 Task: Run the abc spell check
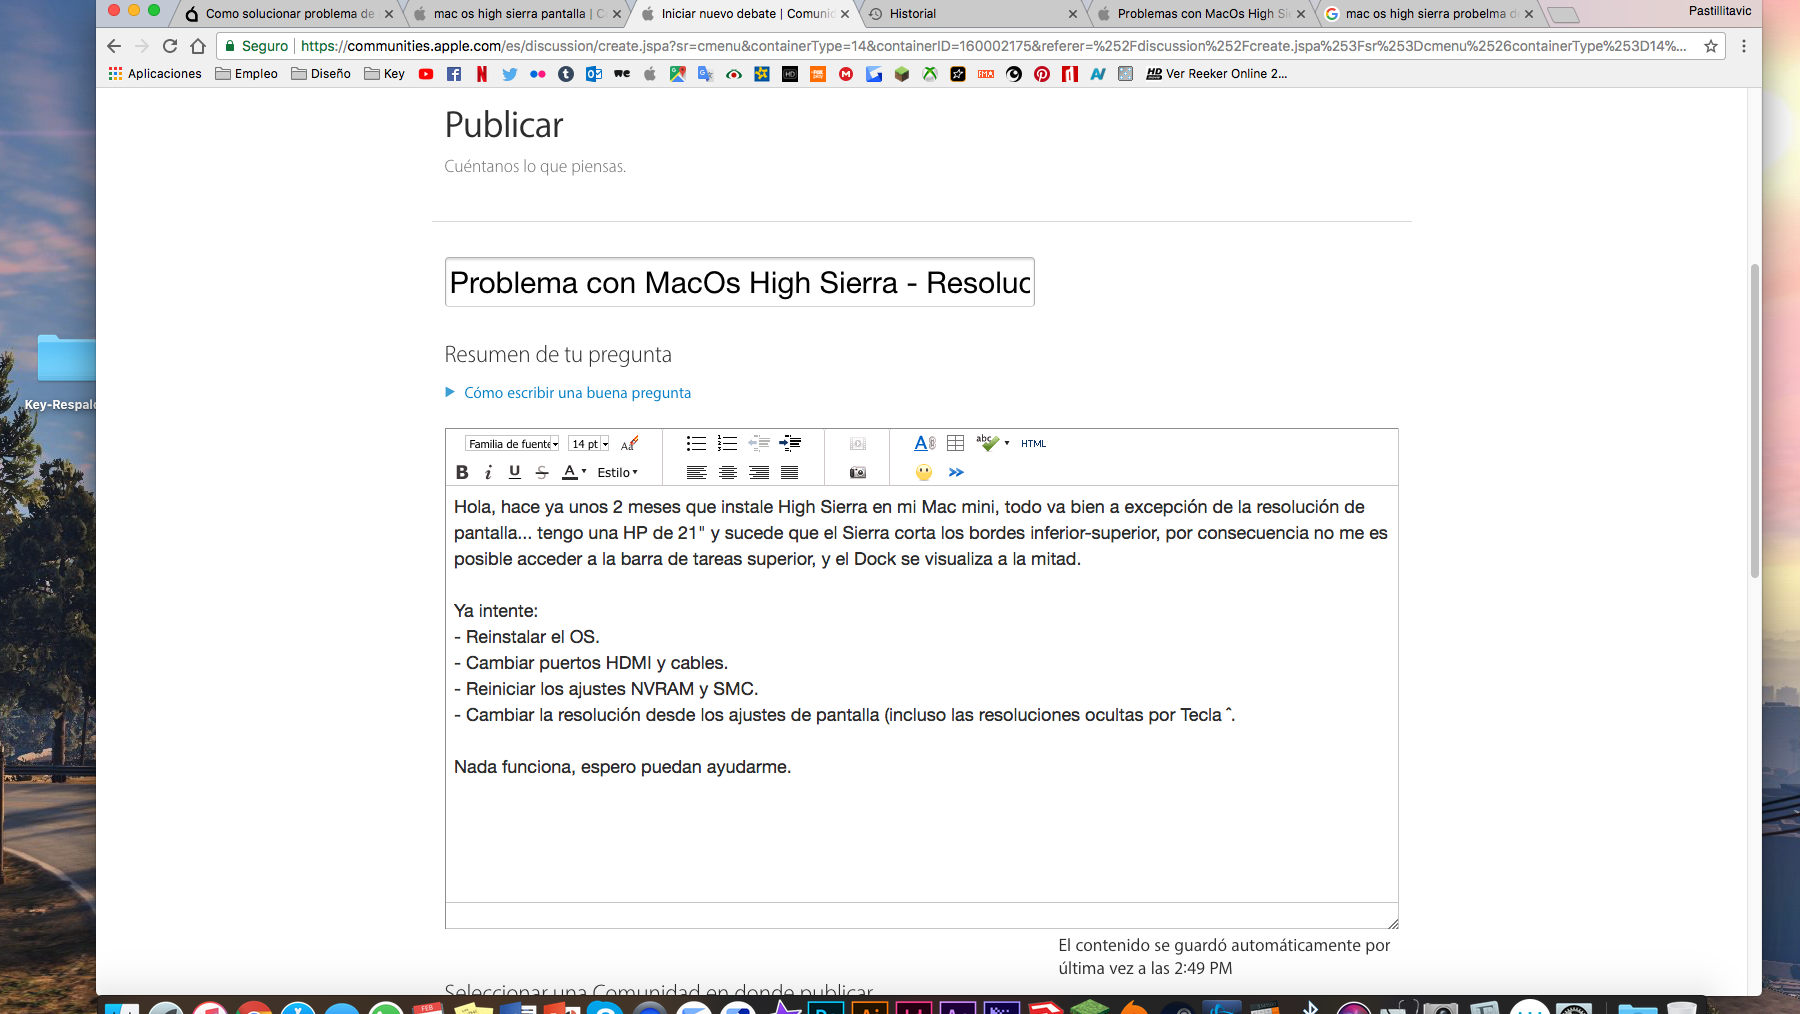click(x=987, y=443)
